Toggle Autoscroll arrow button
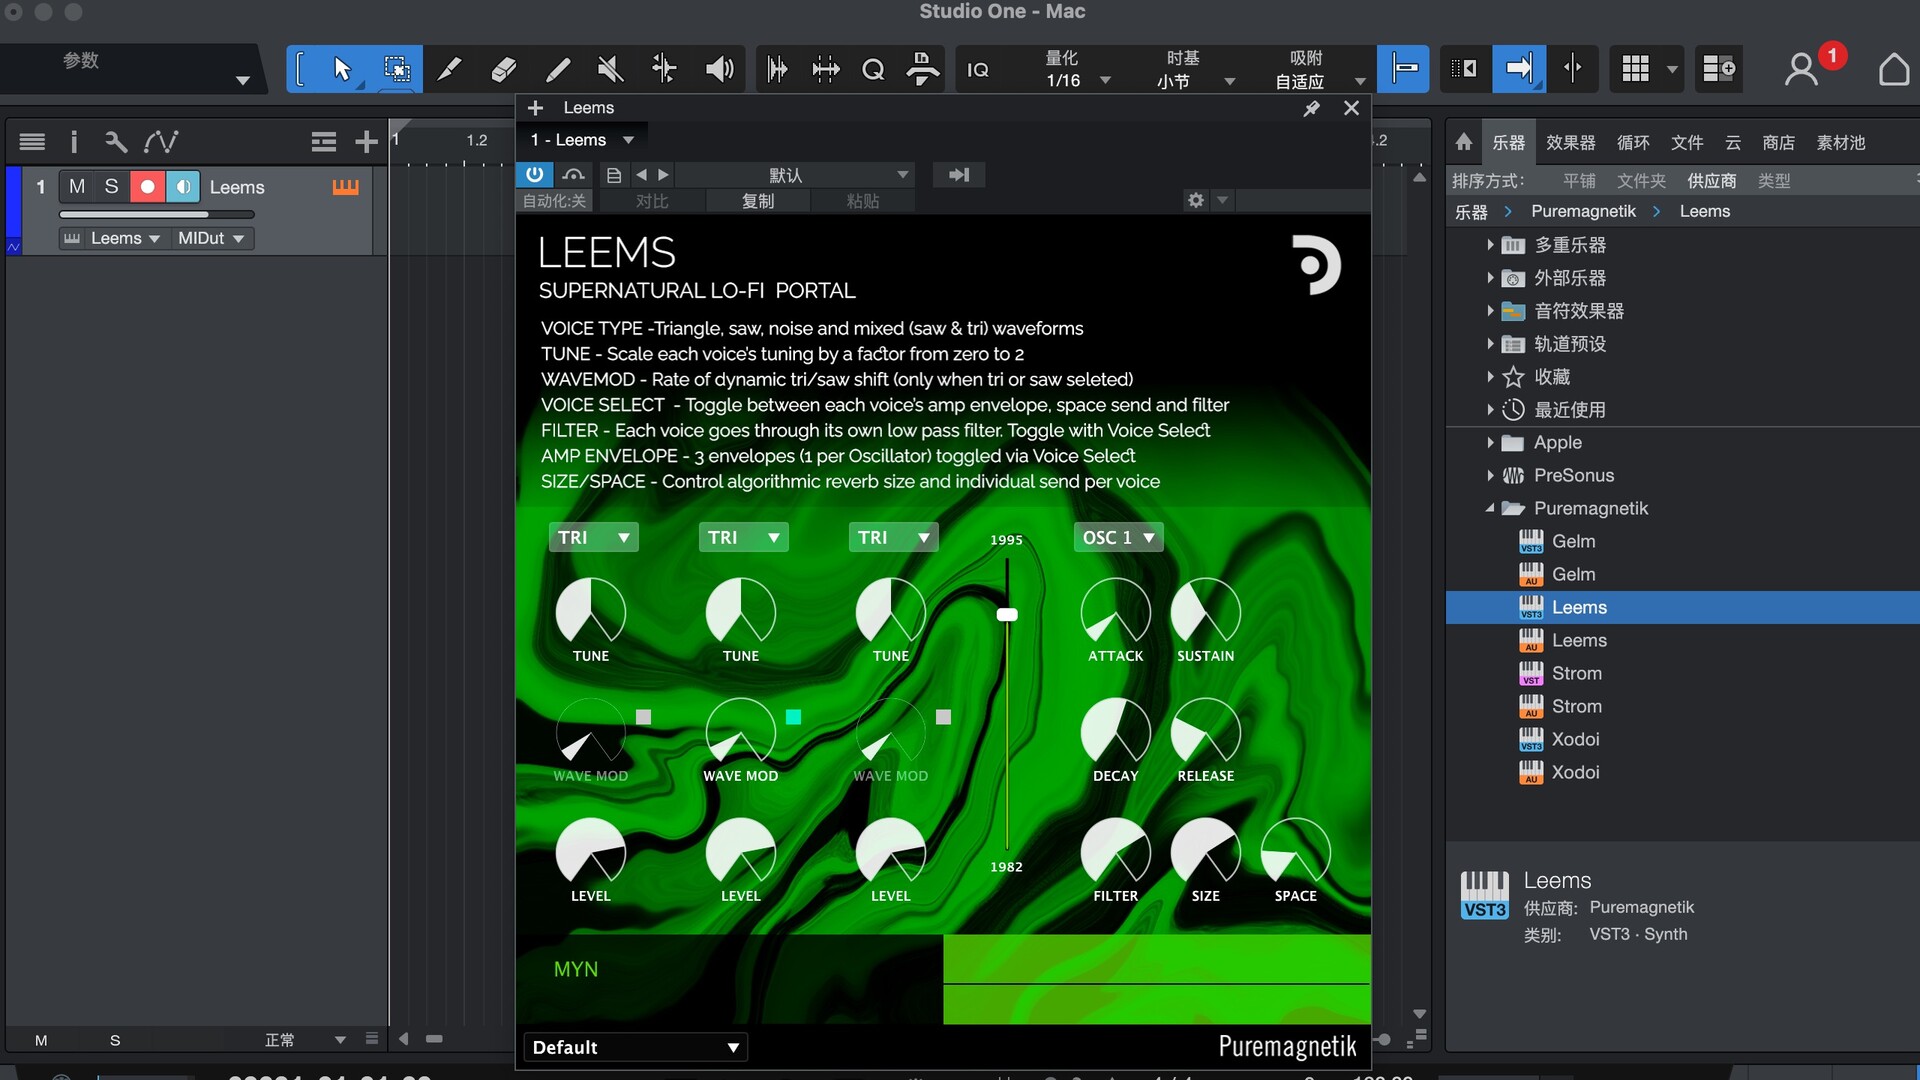The image size is (1920, 1080). [x=1518, y=69]
